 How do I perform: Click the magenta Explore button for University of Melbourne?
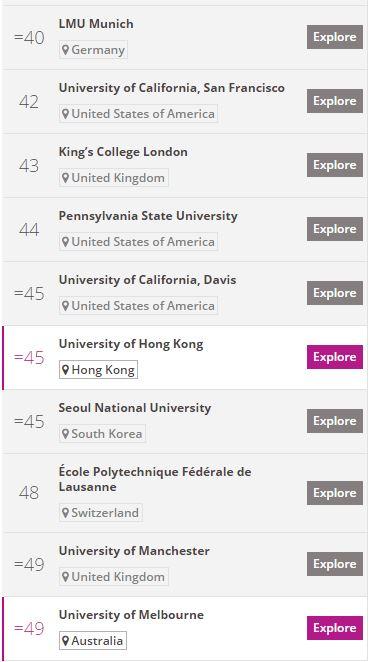coord(335,628)
